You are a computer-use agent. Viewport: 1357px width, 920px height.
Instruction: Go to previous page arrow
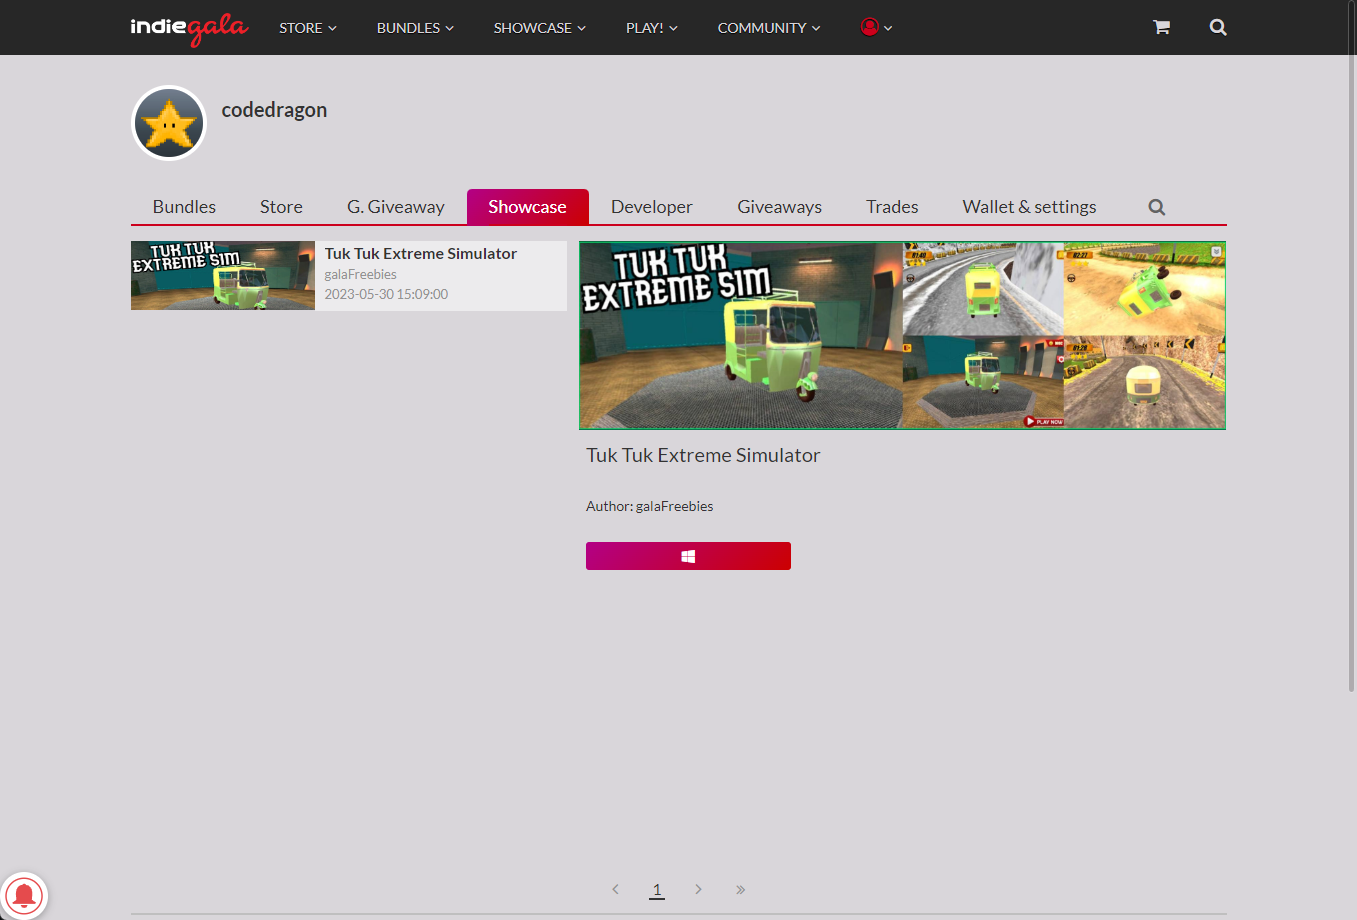tap(615, 889)
